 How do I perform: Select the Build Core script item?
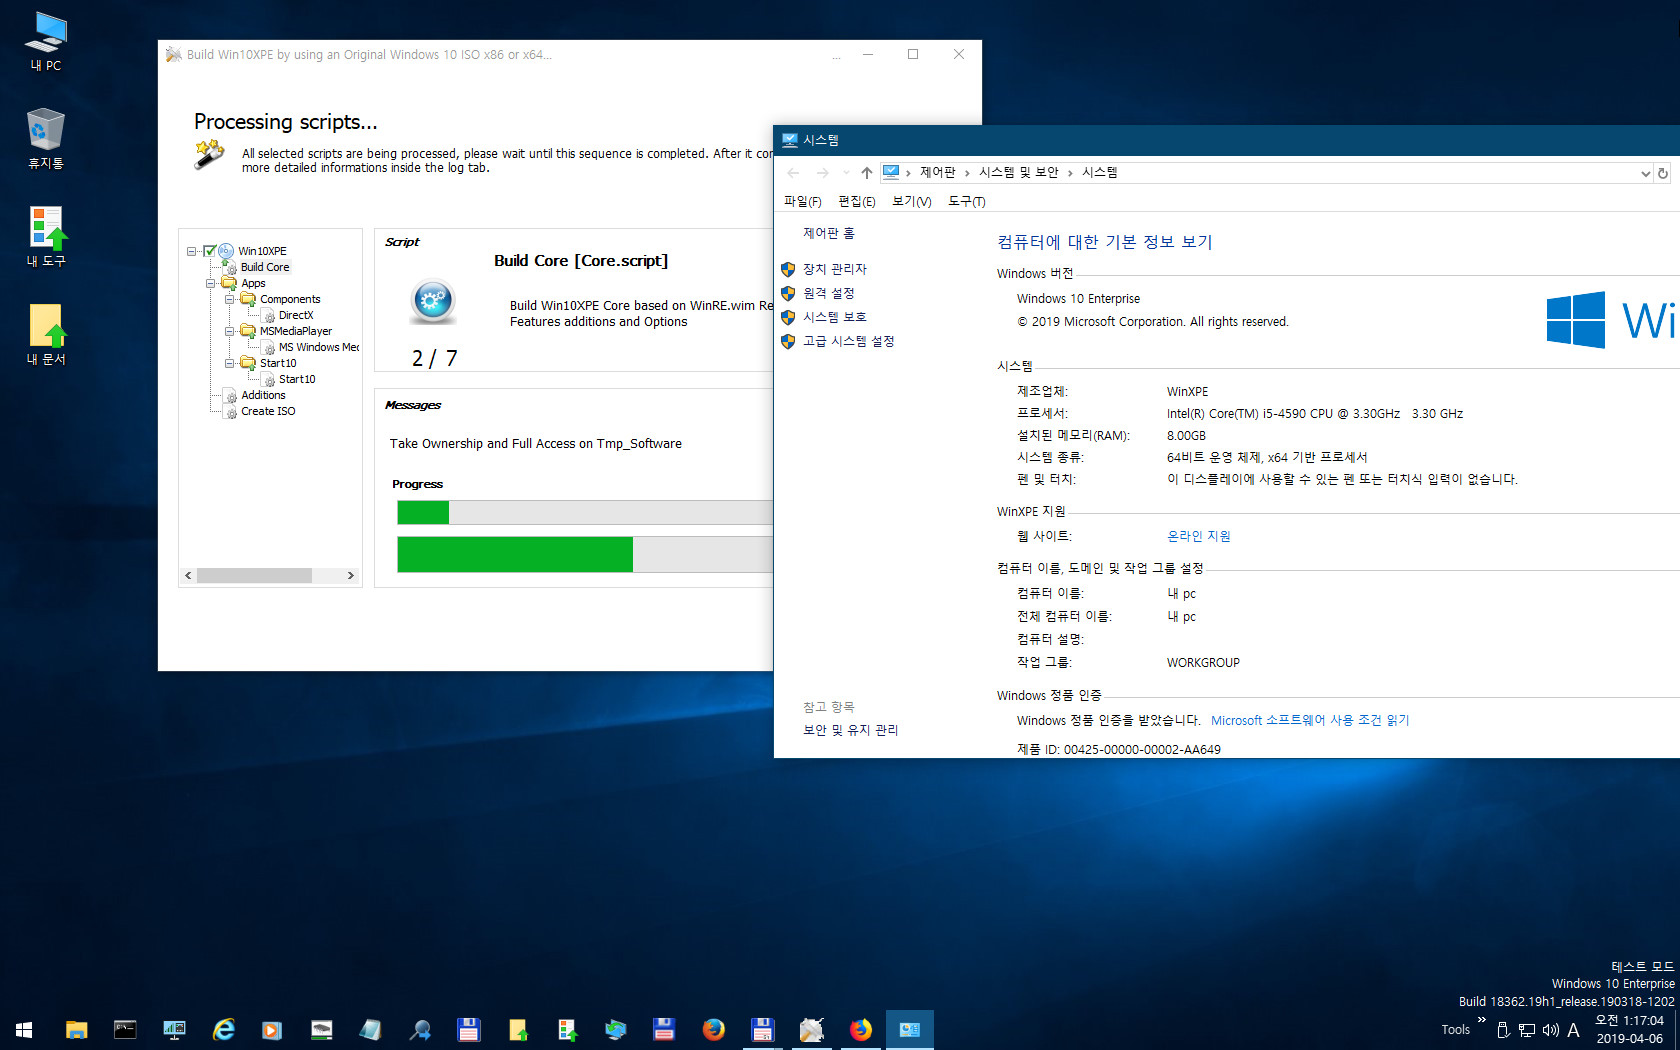265,267
